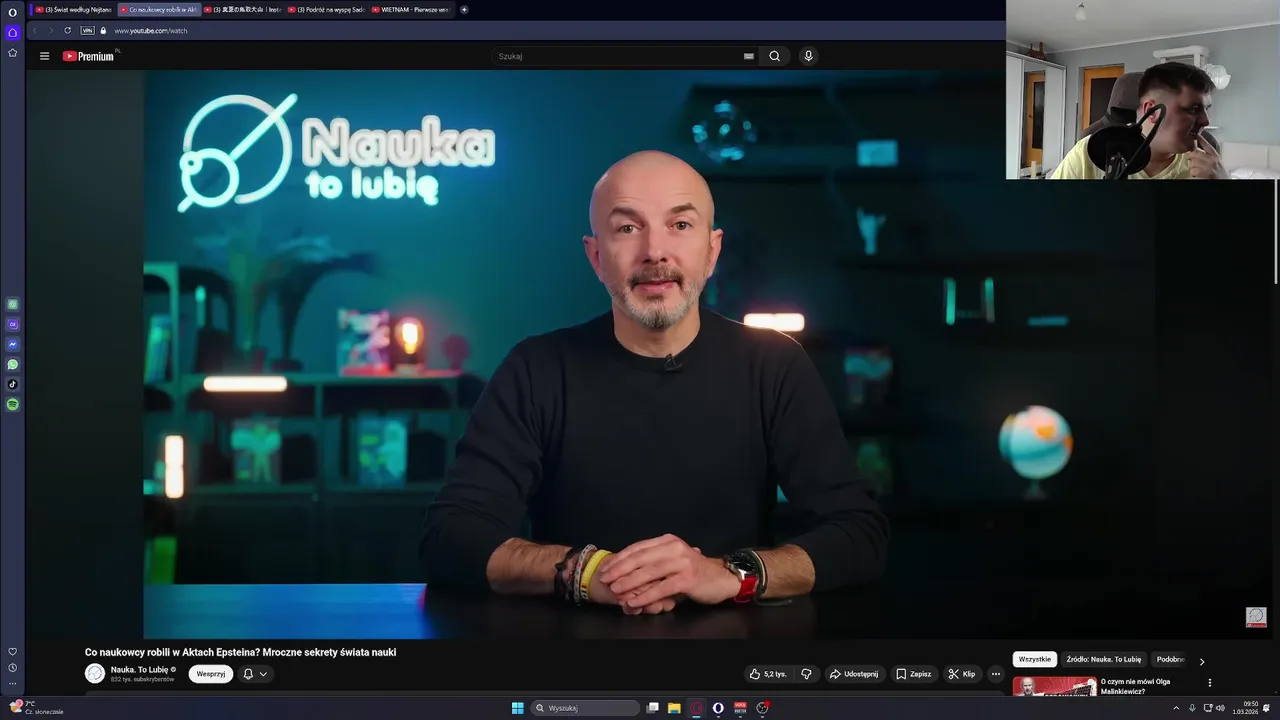Open the green ChatGPT-style sidebar icon
The width and height of the screenshot is (1280, 720).
[12, 304]
